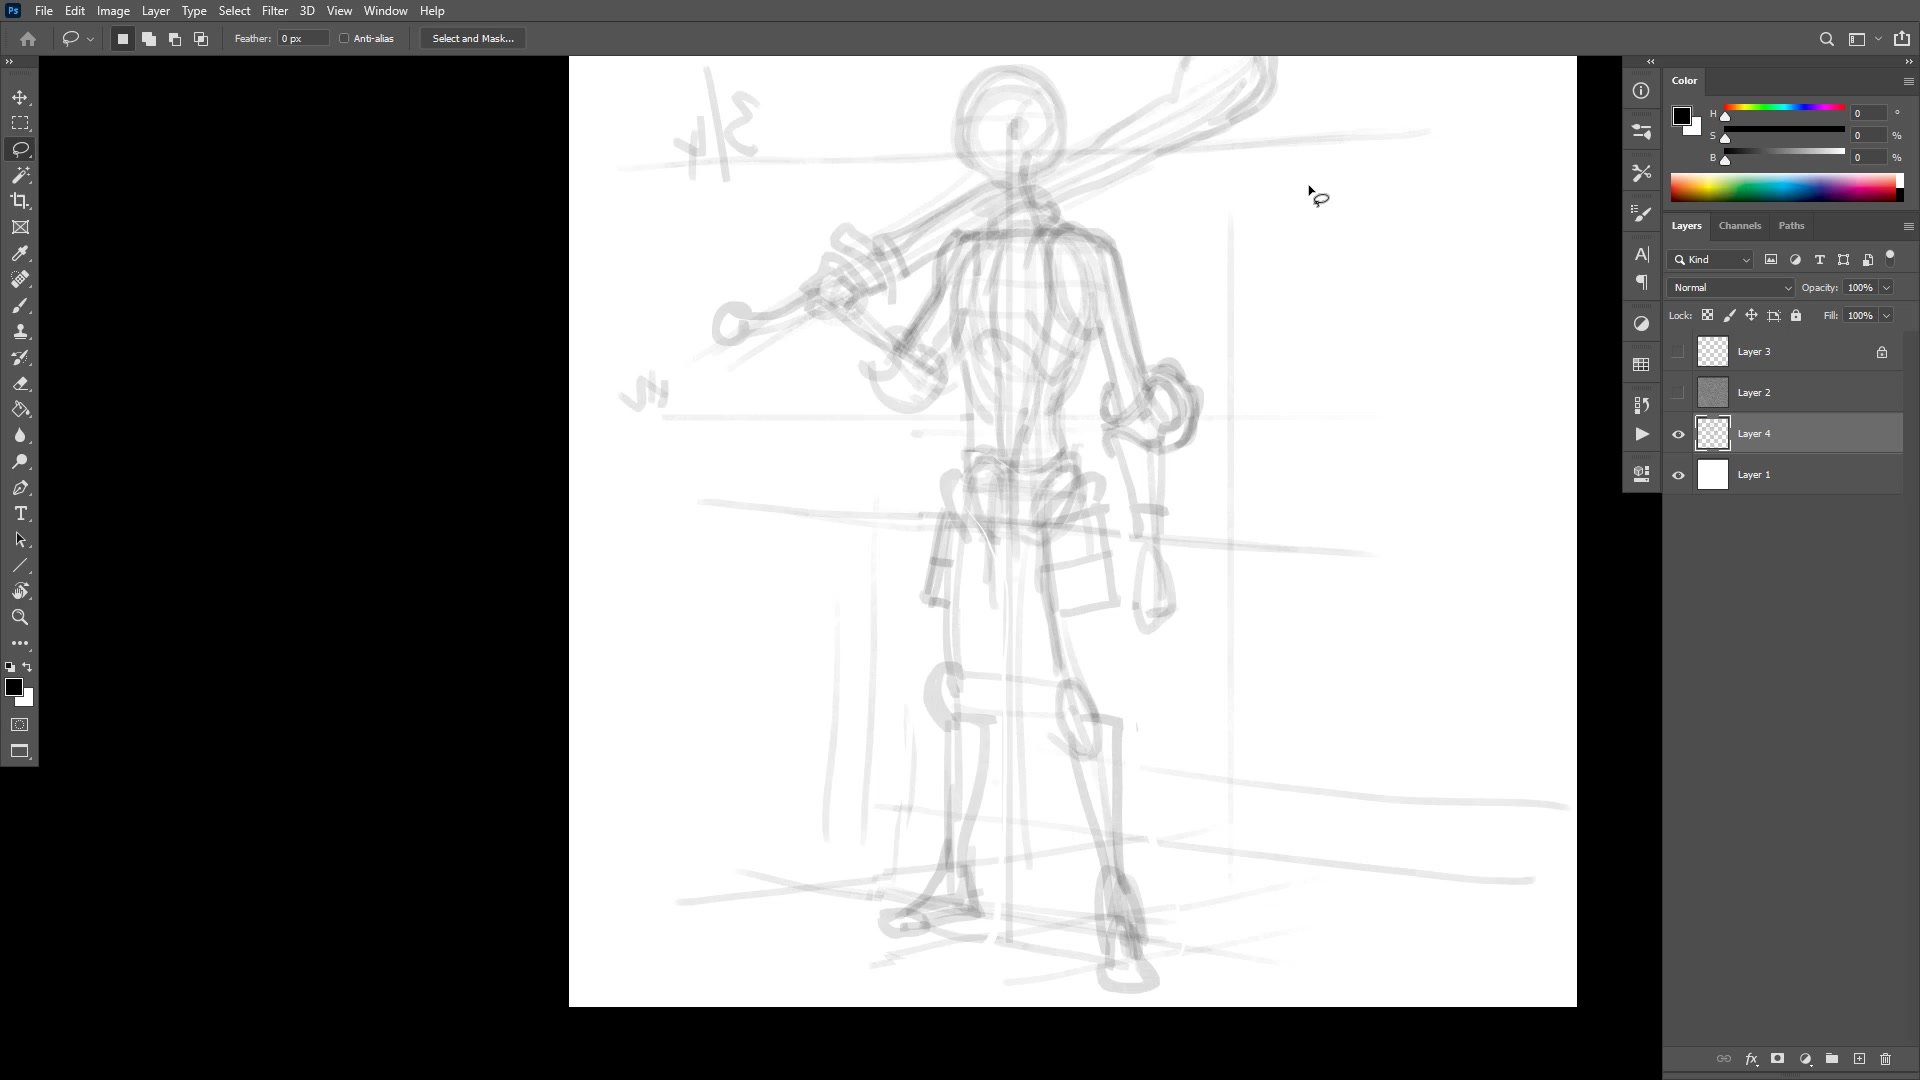Image resolution: width=1920 pixels, height=1080 pixels.
Task: Switch to the Channels tab
Action: pos(1739,226)
